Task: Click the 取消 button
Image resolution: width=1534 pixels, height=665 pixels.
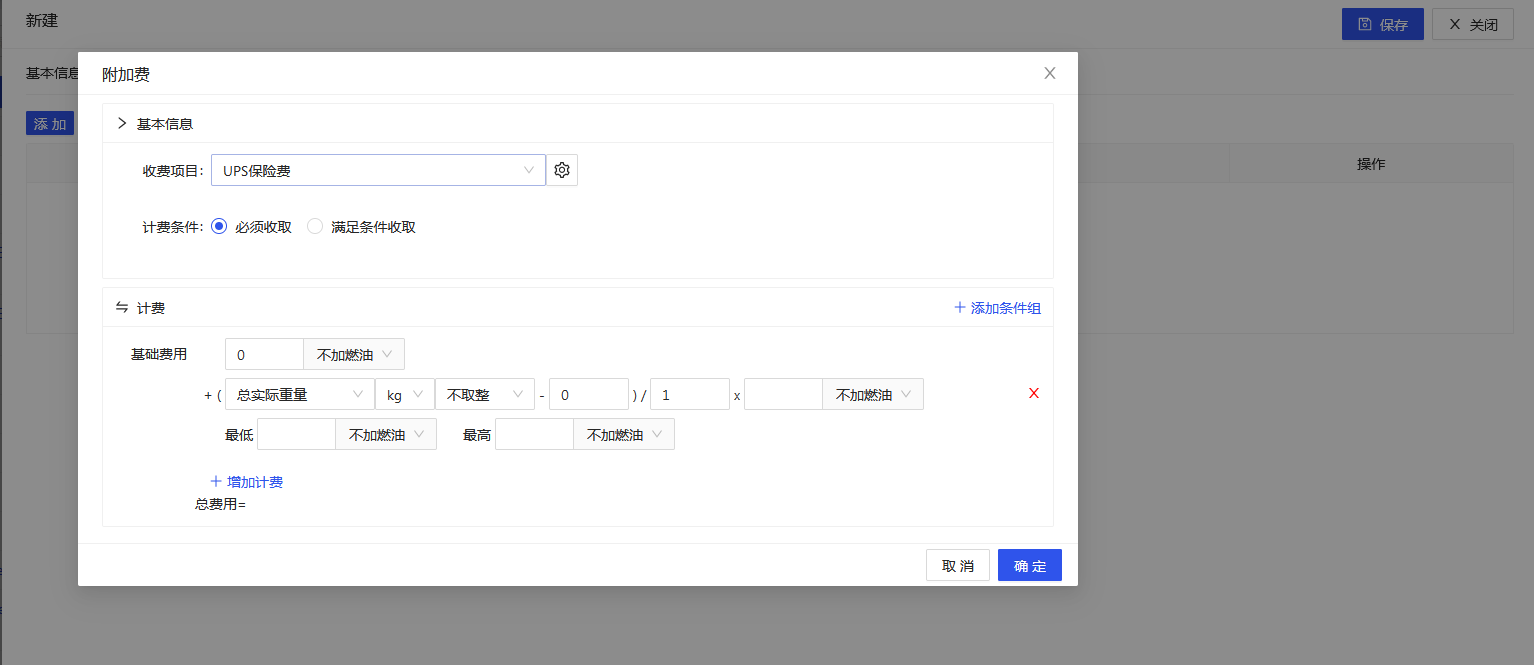Action: click(957, 566)
